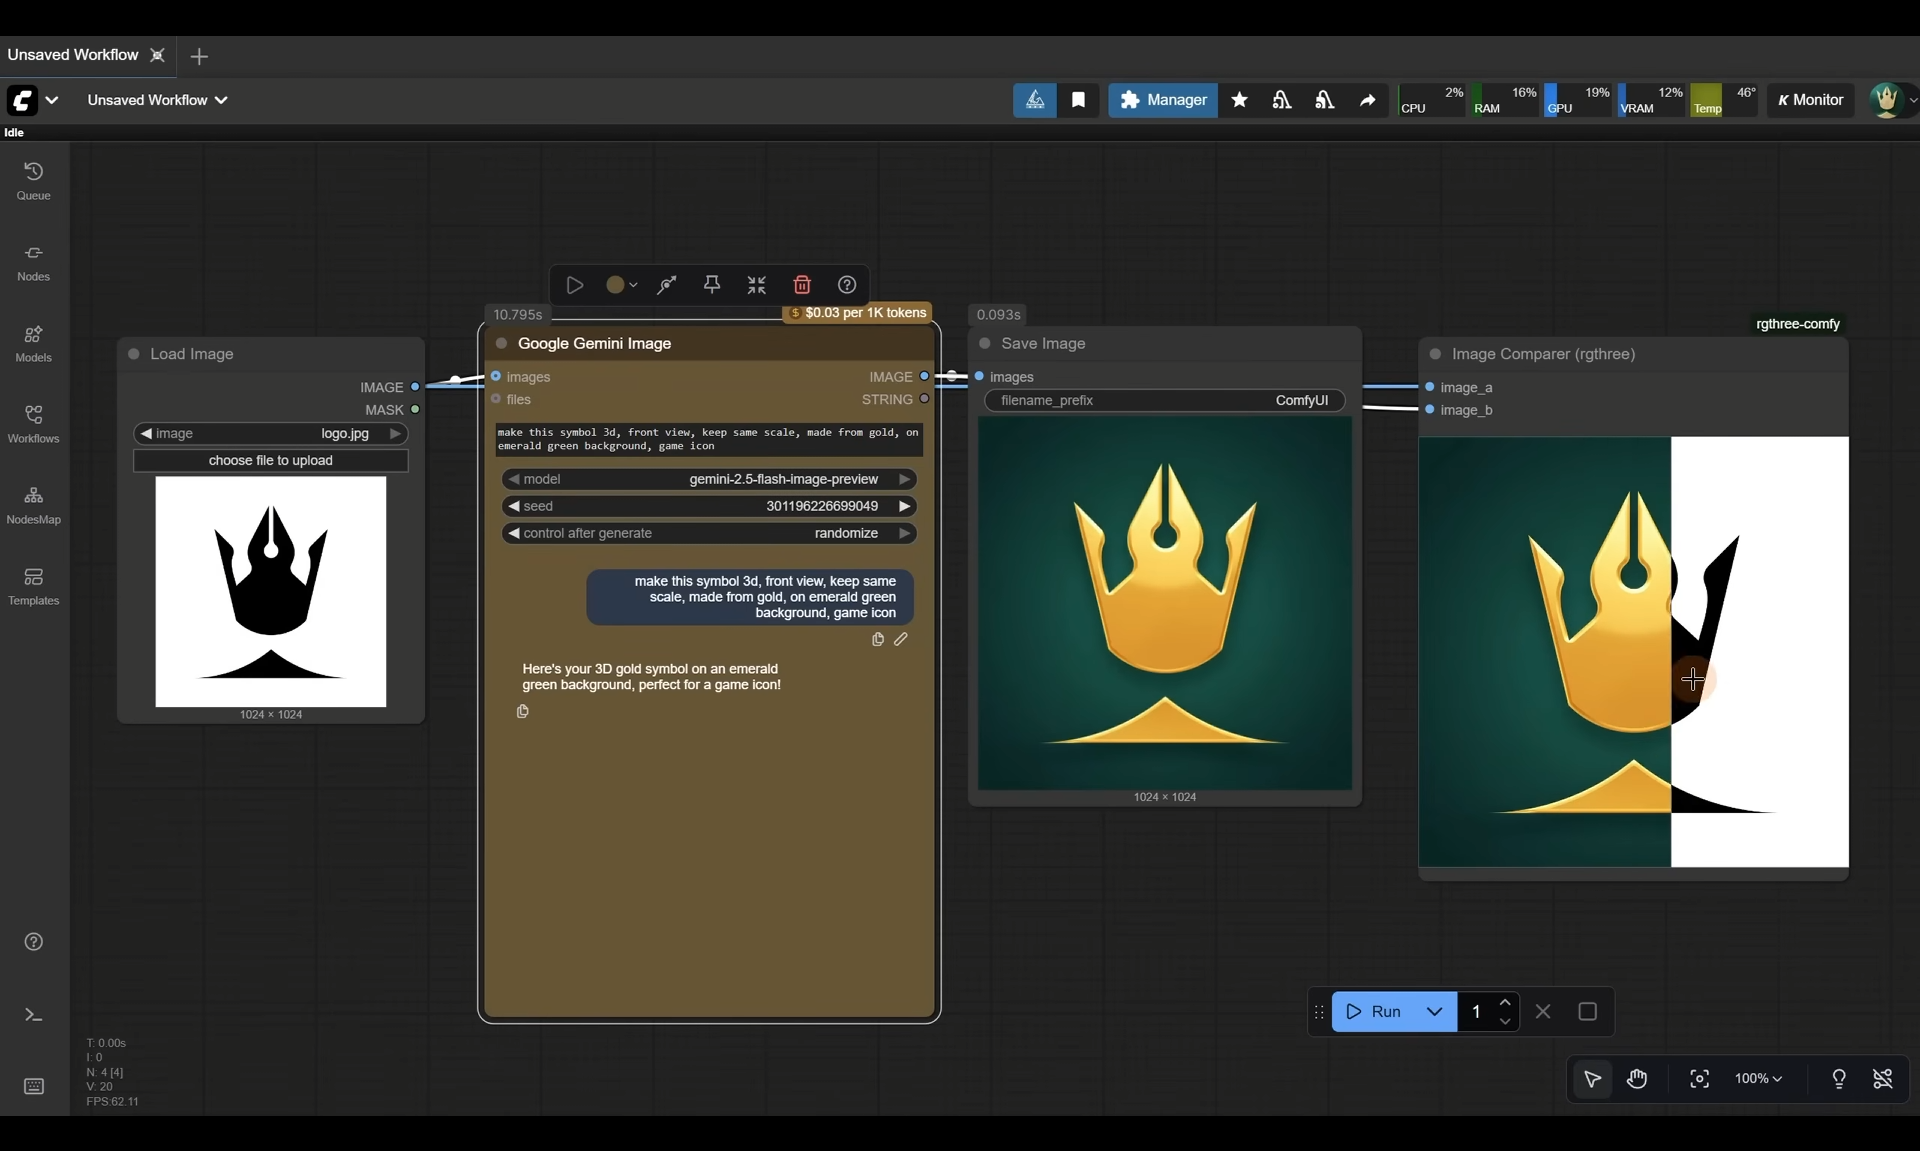Toggle link visibility icon at bottom right
This screenshot has width=1920, height=1151.
[1882, 1079]
